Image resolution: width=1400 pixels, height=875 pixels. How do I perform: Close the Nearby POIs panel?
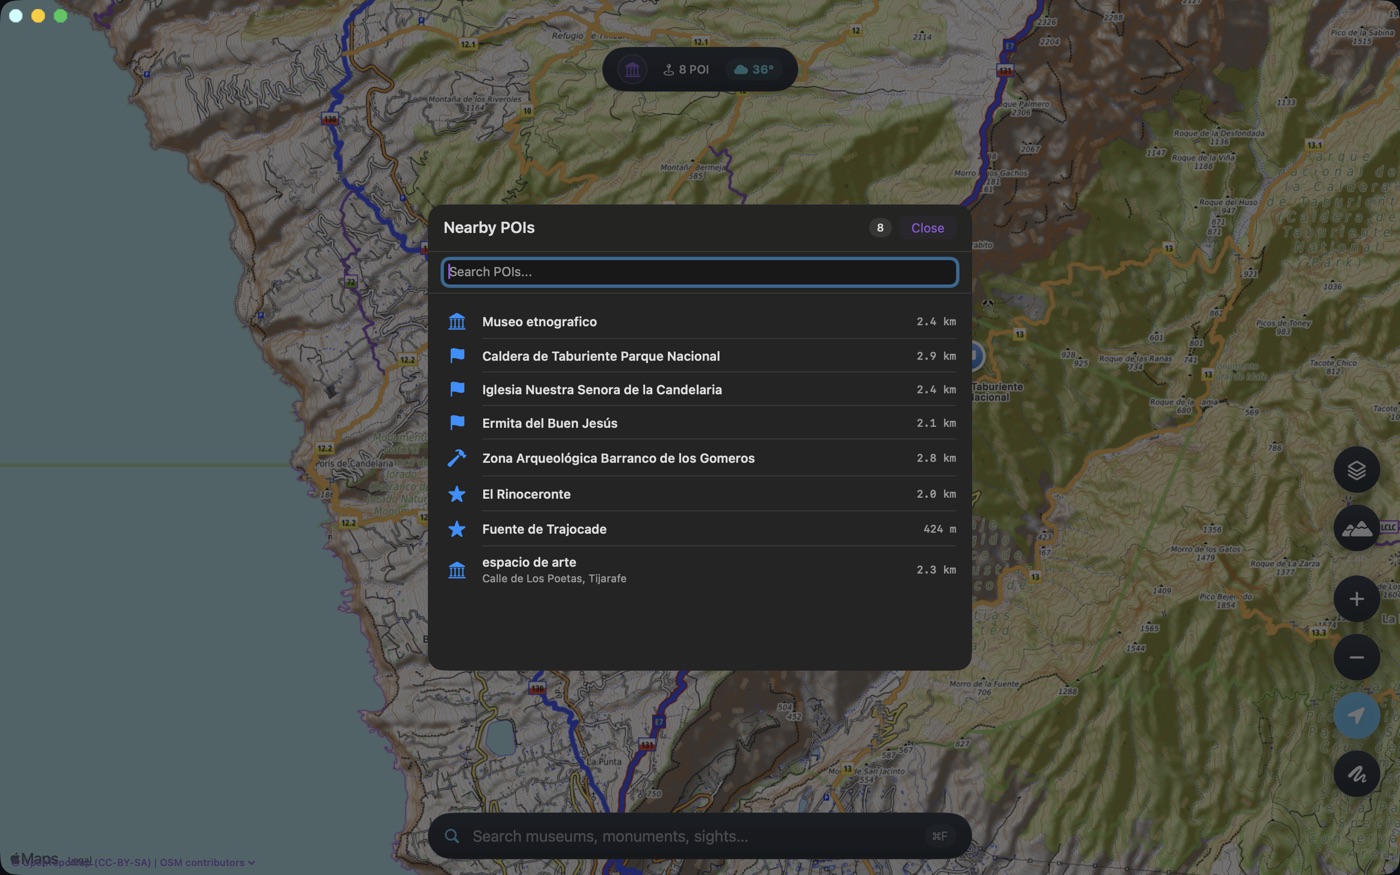click(927, 228)
